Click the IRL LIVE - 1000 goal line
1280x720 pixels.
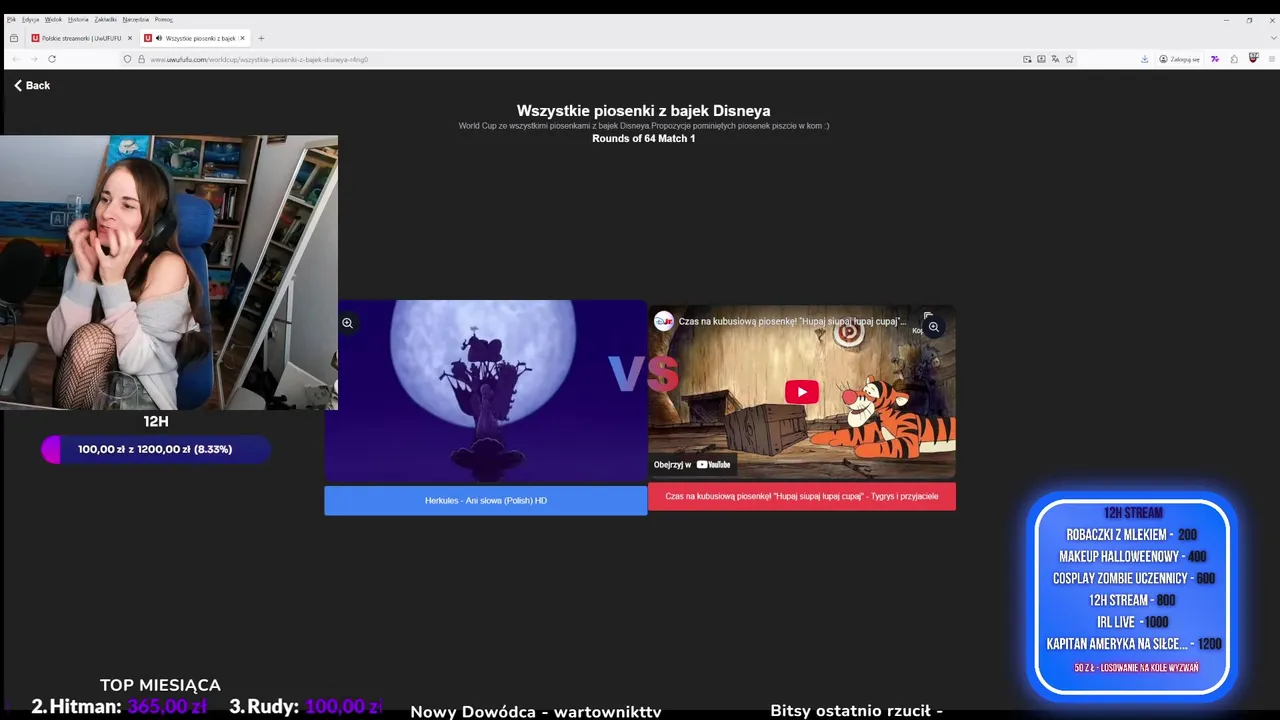(x=1132, y=622)
